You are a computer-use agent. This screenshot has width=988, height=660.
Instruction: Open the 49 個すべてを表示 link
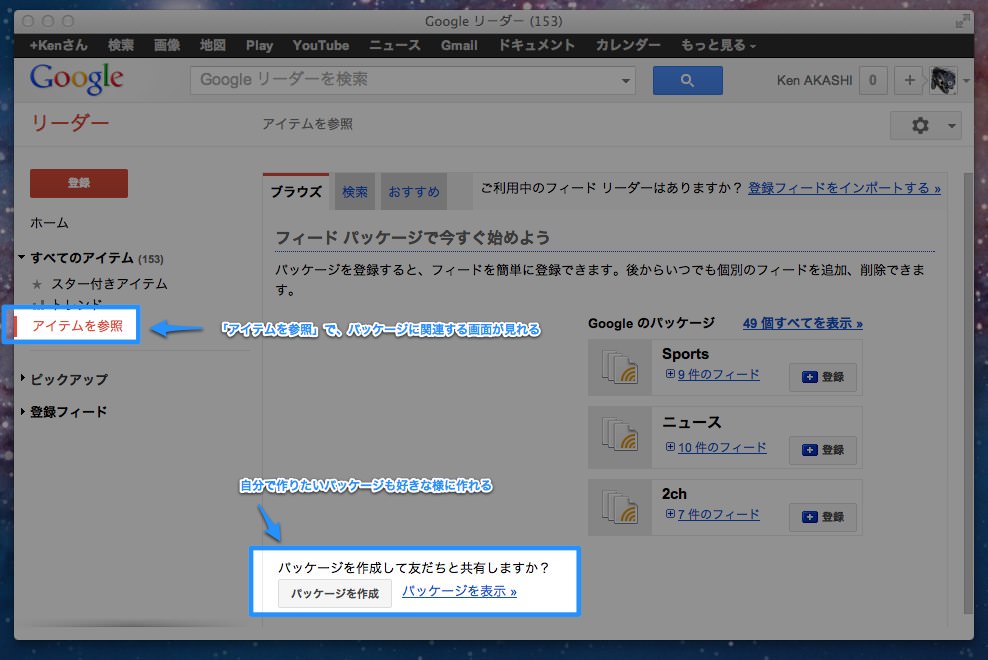pos(803,323)
